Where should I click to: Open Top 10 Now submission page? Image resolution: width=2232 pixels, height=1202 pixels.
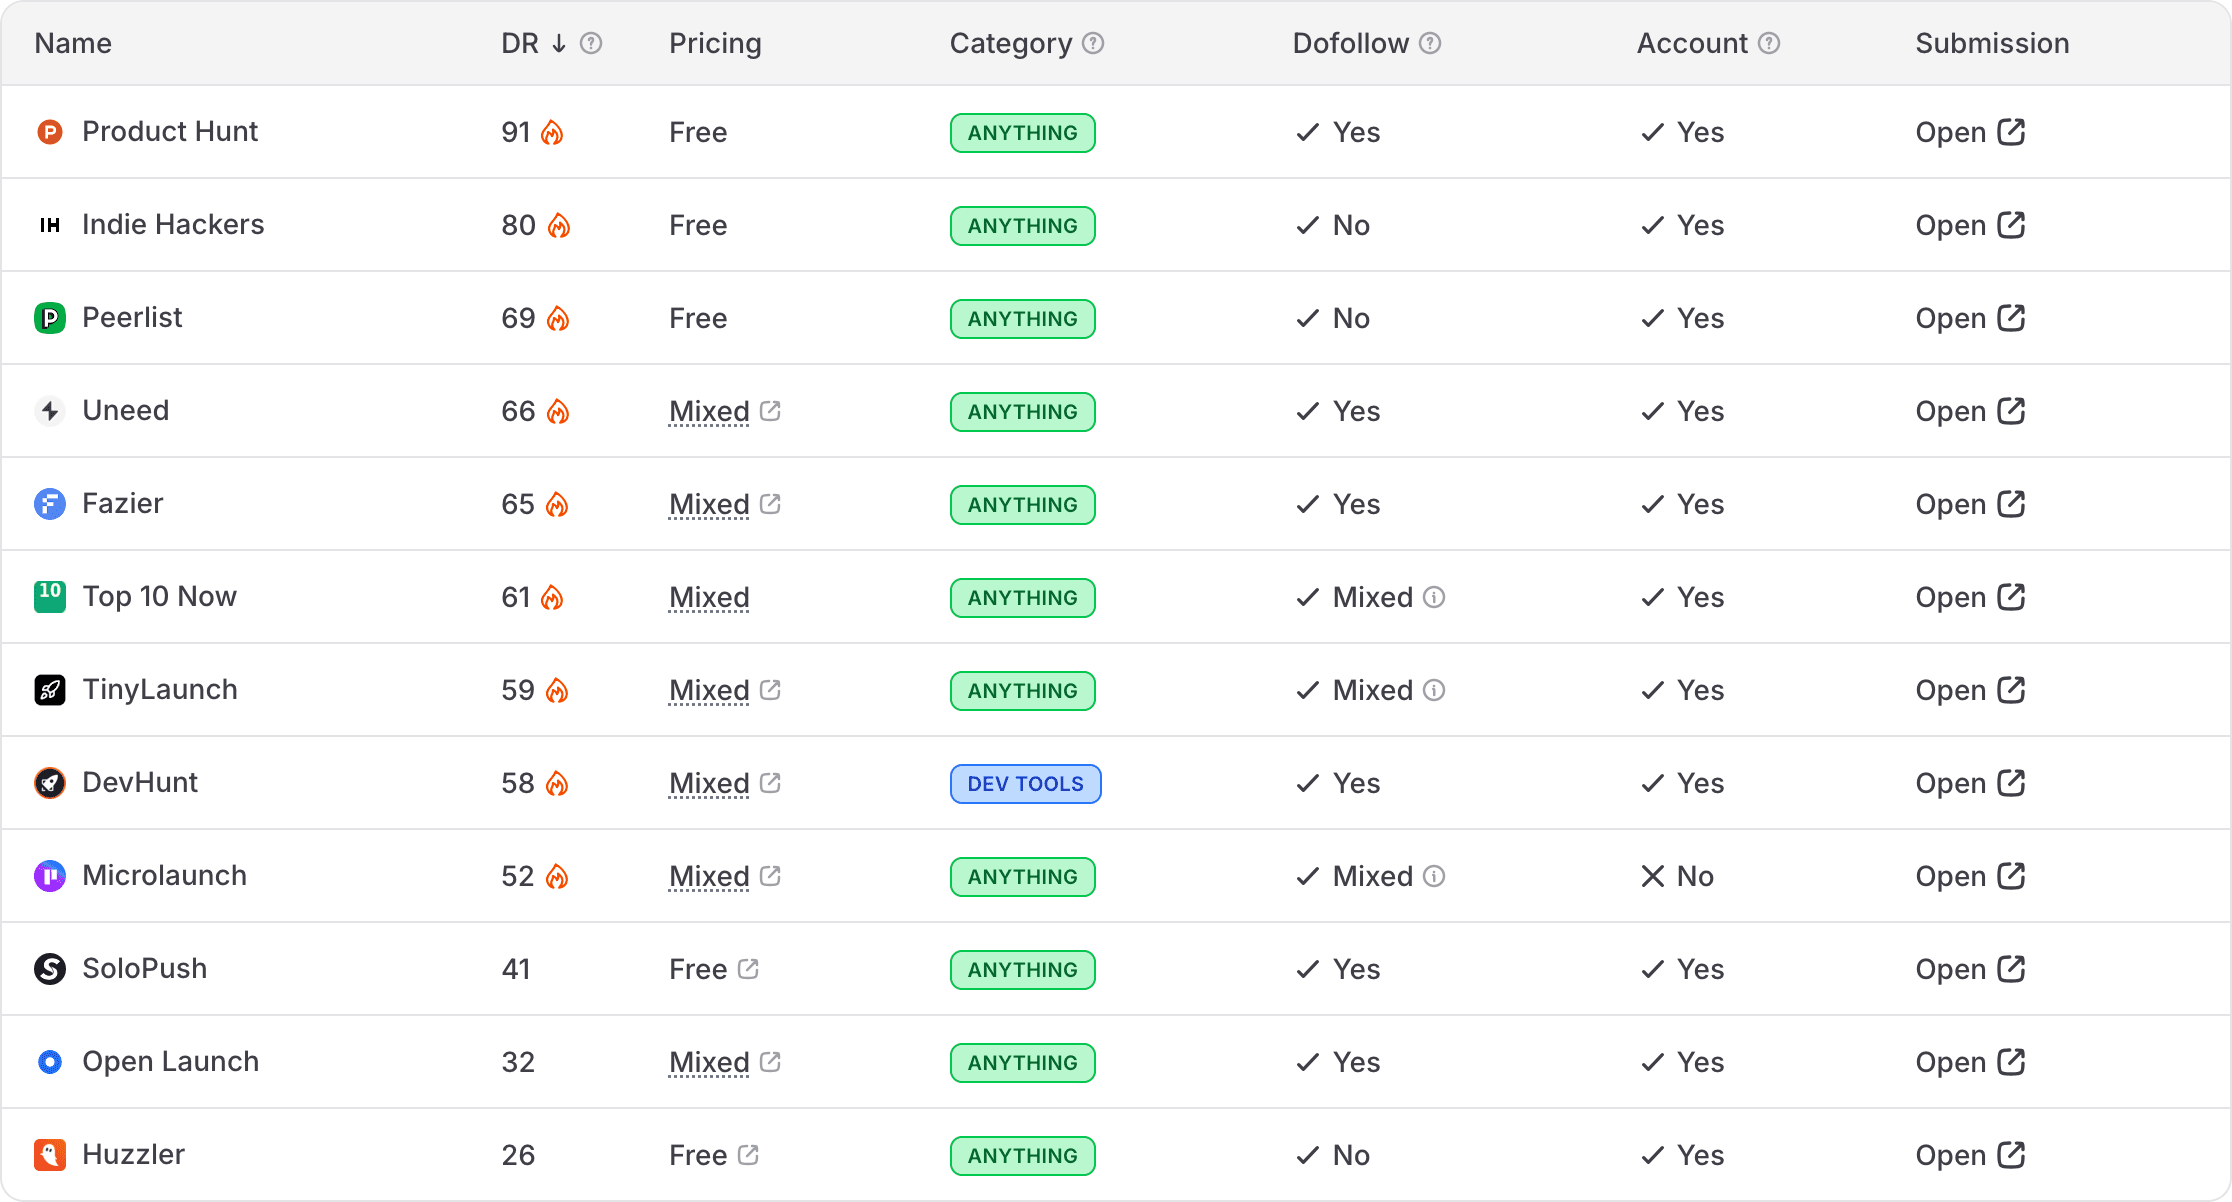(x=1970, y=597)
